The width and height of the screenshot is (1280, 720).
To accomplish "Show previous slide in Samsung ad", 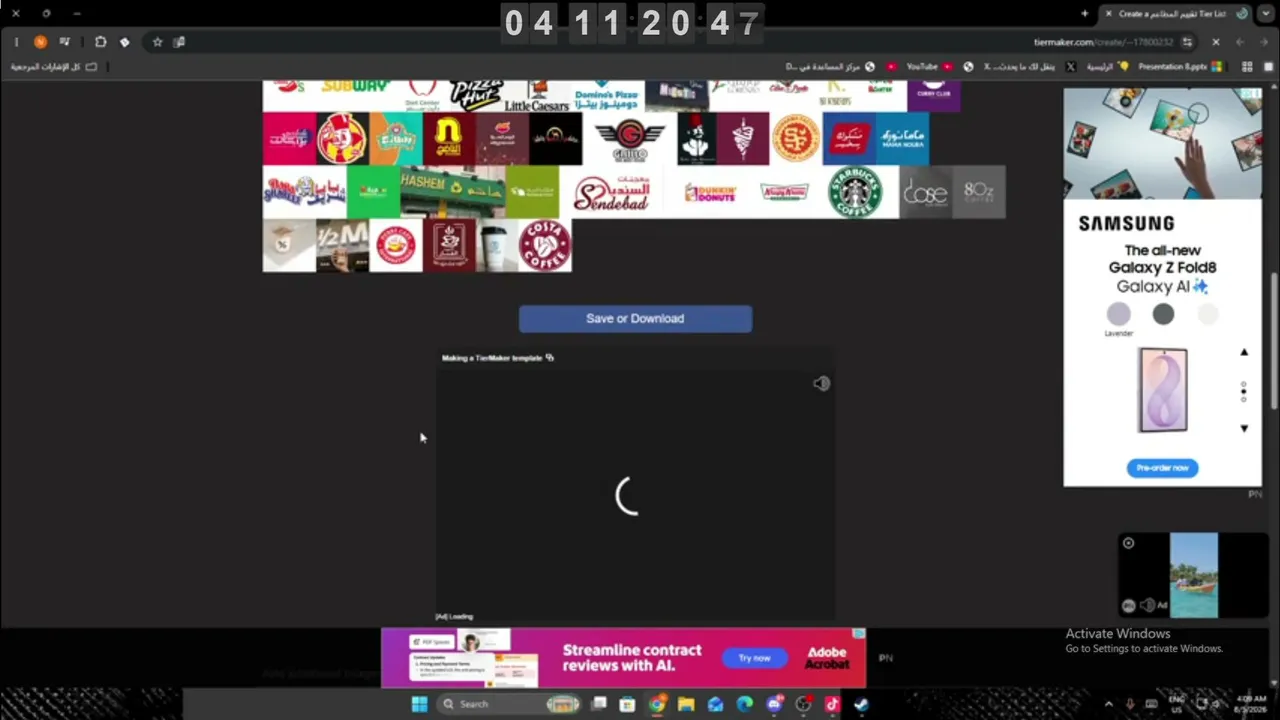I will (x=1244, y=352).
